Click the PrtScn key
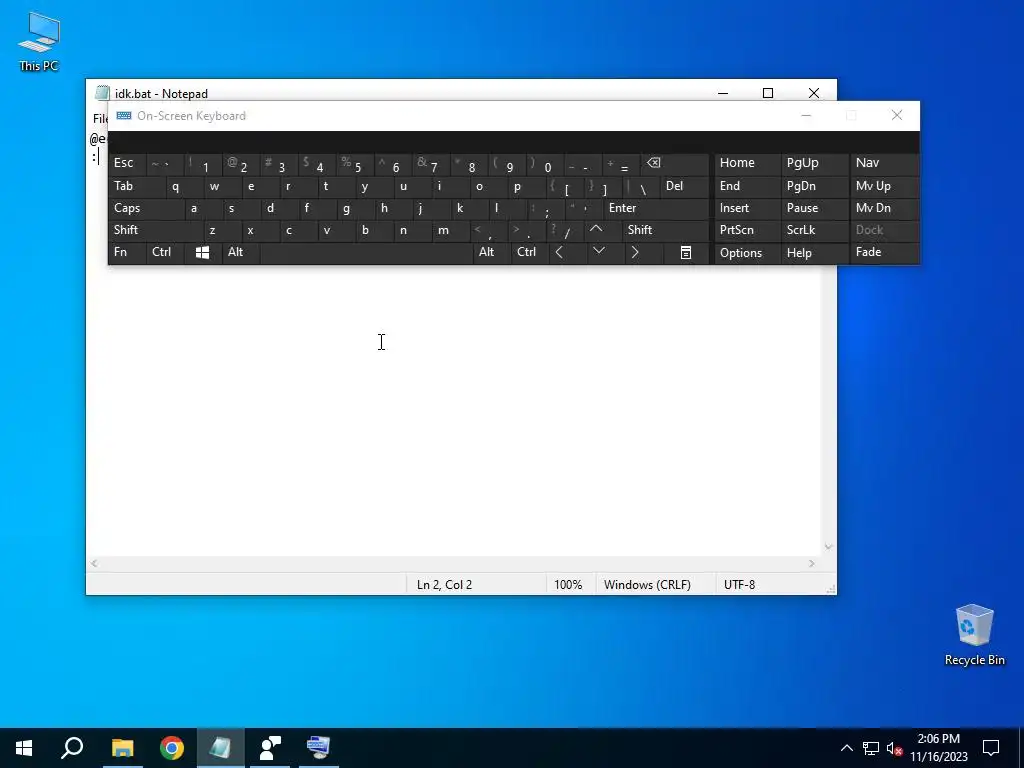 tap(747, 230)
